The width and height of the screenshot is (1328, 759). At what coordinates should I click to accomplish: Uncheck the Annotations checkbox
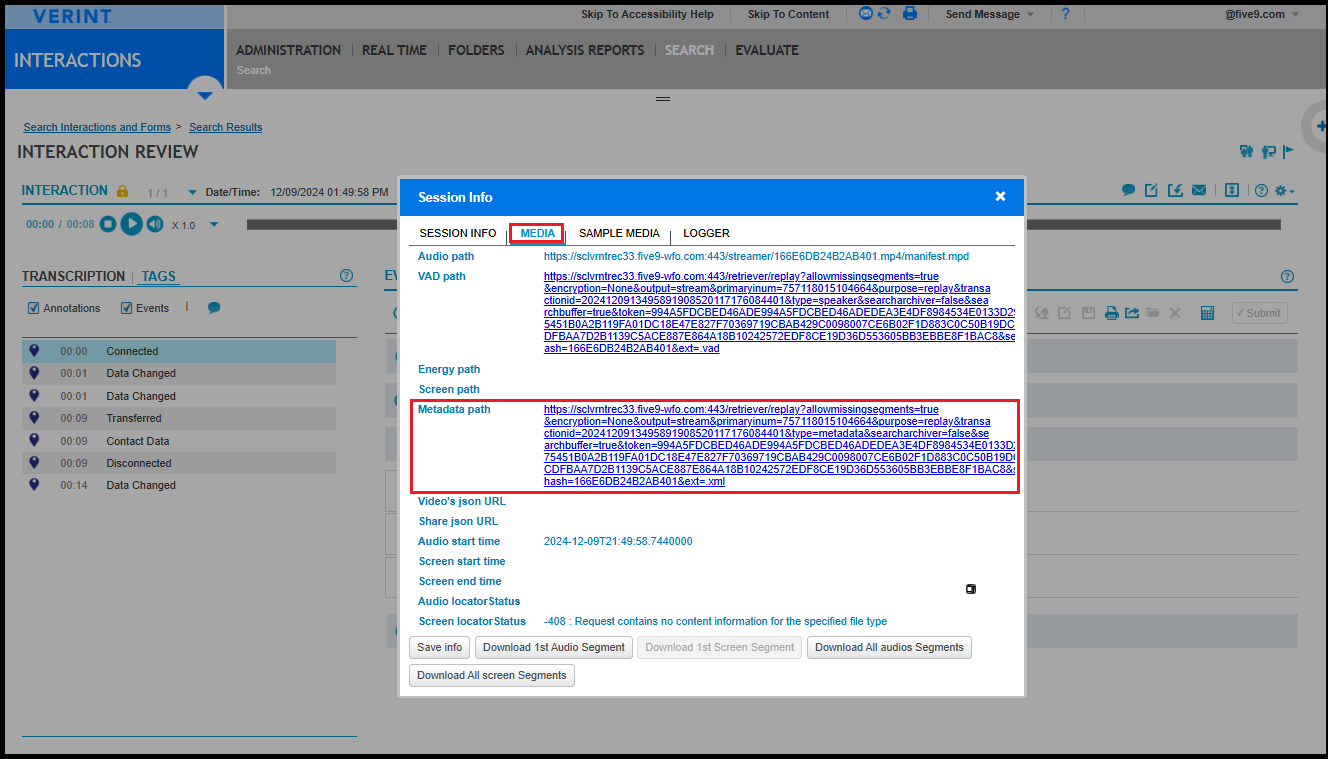coord(34,308)
